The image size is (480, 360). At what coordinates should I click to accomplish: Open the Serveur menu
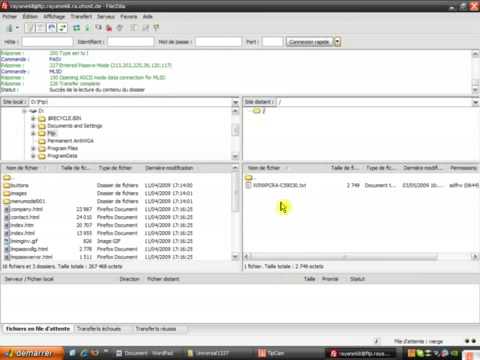[106, 16]
